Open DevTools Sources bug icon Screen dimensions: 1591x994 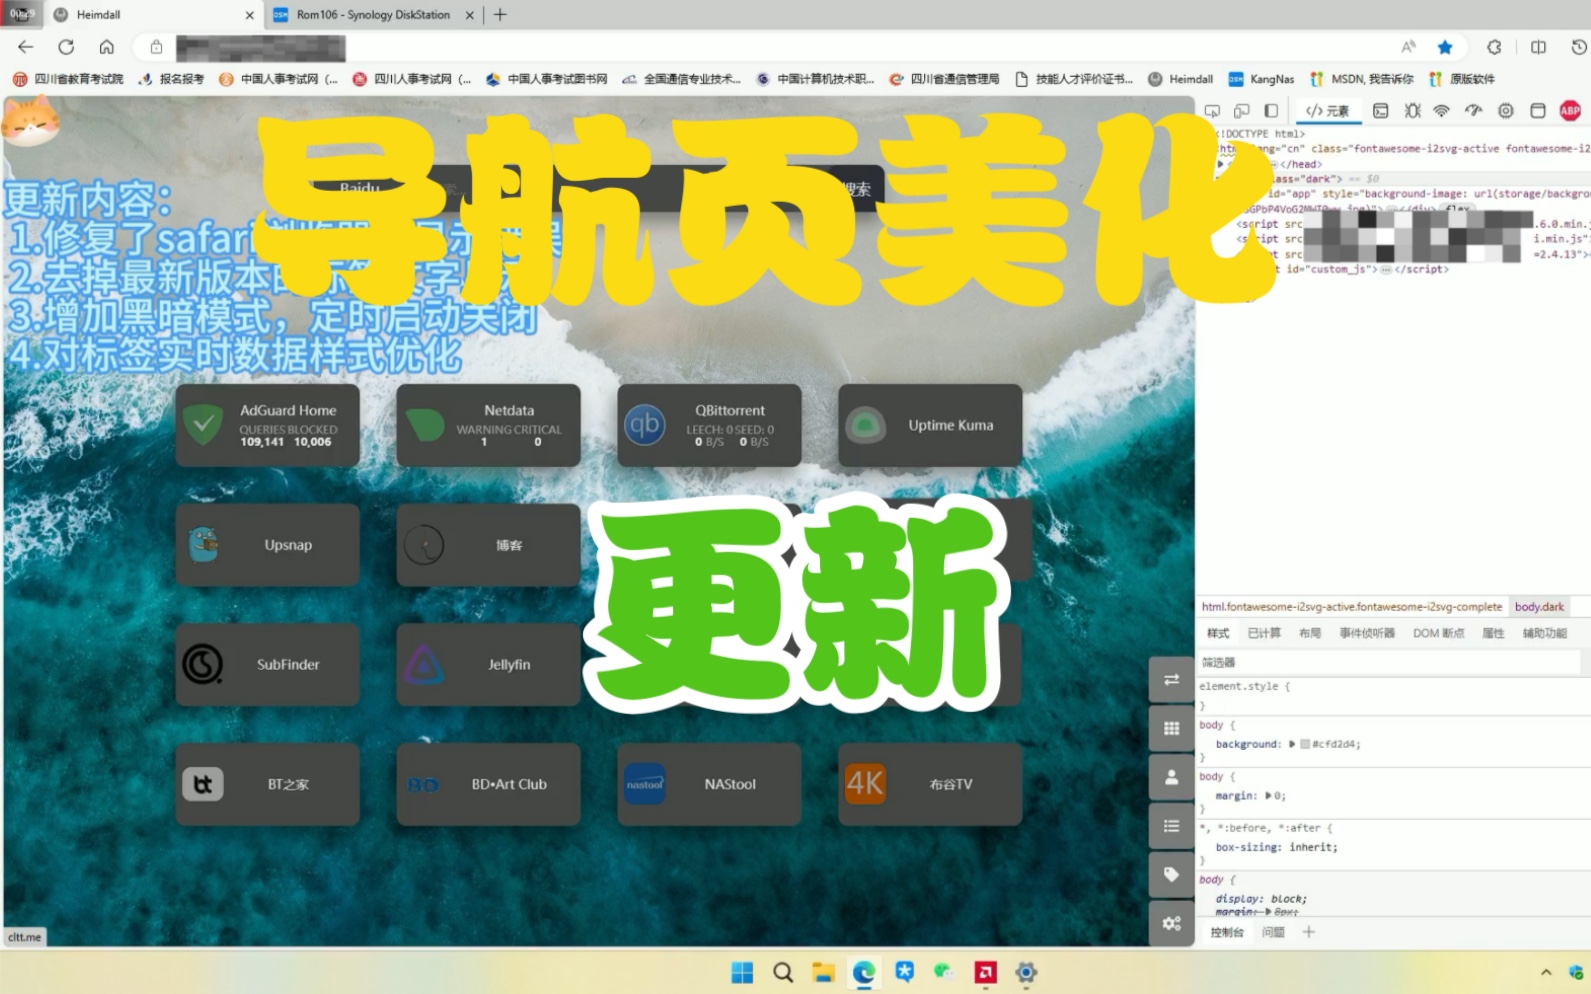1412,111
